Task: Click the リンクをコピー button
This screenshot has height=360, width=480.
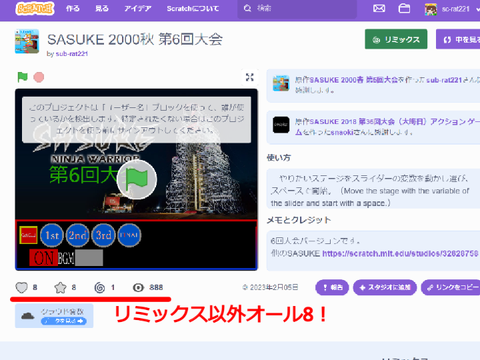Action: (451, 287)
